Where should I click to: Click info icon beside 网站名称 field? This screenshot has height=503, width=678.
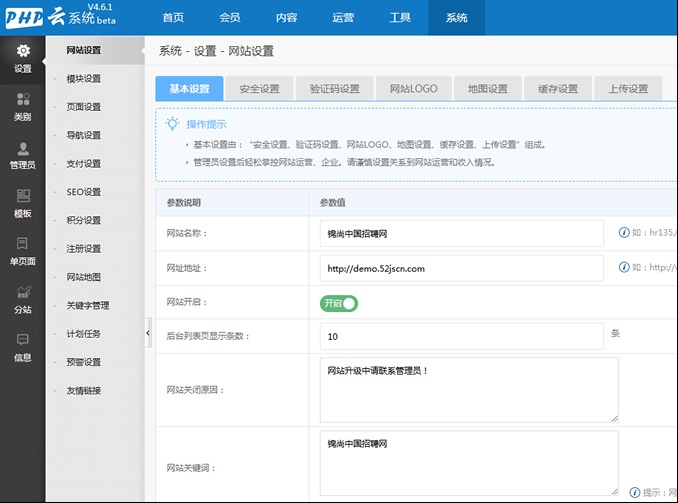(x=624, y=233)
